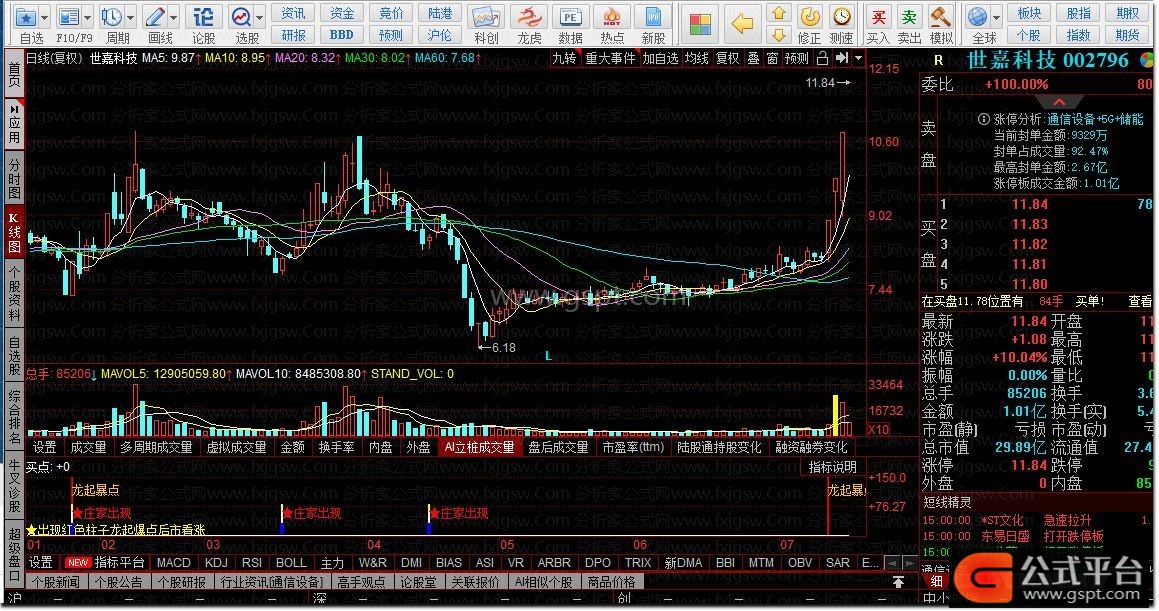Click the 周期 clock period icon
This screenshot has width=1159, height=611.
pyautogui.click(x=112, y=16)
